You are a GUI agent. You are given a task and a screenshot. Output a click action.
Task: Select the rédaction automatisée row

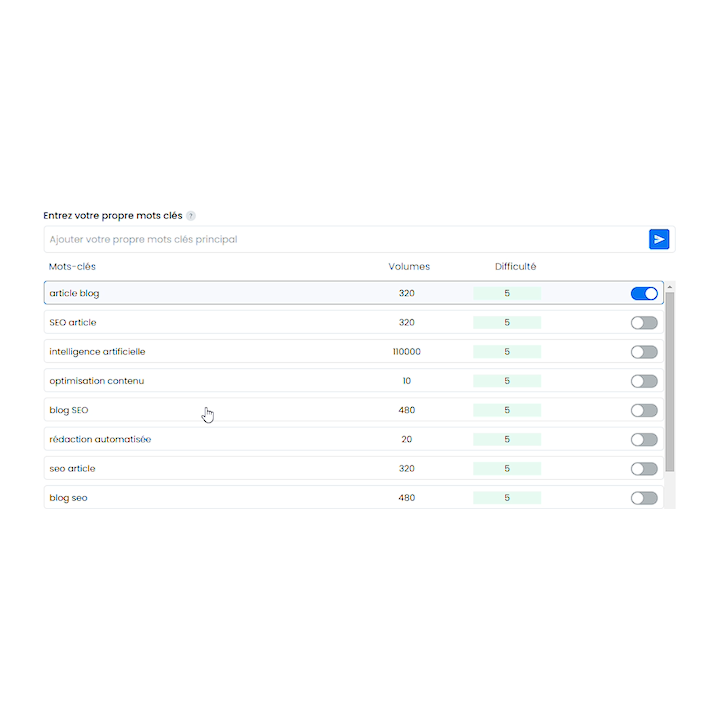click(354, 439)
